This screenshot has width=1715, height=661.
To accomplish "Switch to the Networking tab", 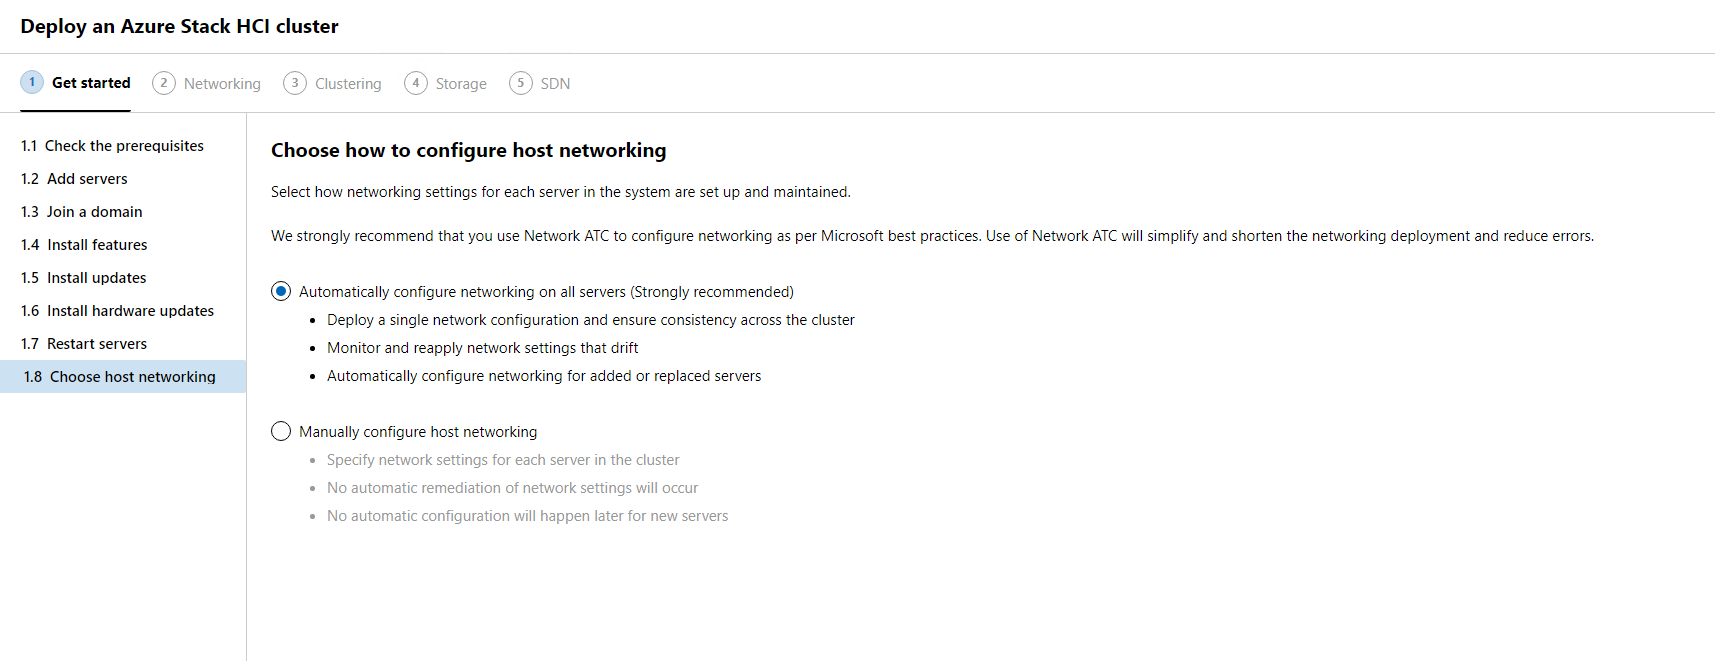I will (x=222, y=84).
